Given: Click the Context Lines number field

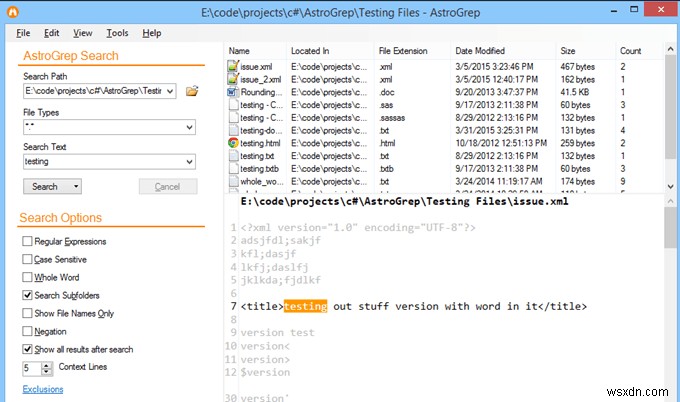Looking at the screenshot, I should pyautogui.click(x=32, y=369).
